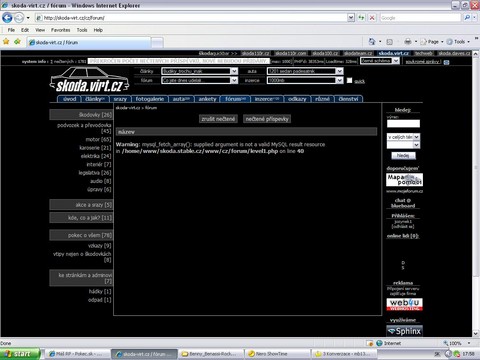Viewport: 480px width, 360px height.
Task: Click the Home icon in command bar
Action: pos(372,42)
